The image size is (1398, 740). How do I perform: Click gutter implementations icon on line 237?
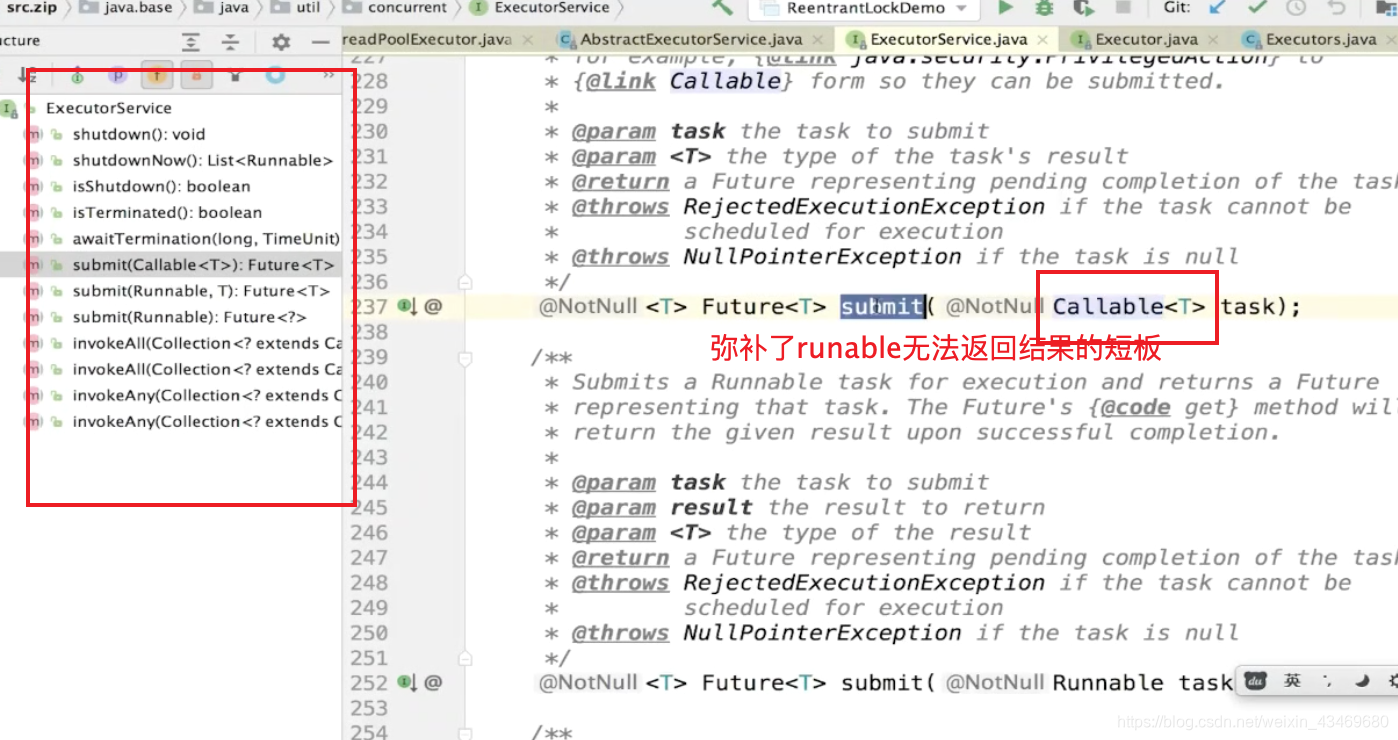tap(407, 306)
